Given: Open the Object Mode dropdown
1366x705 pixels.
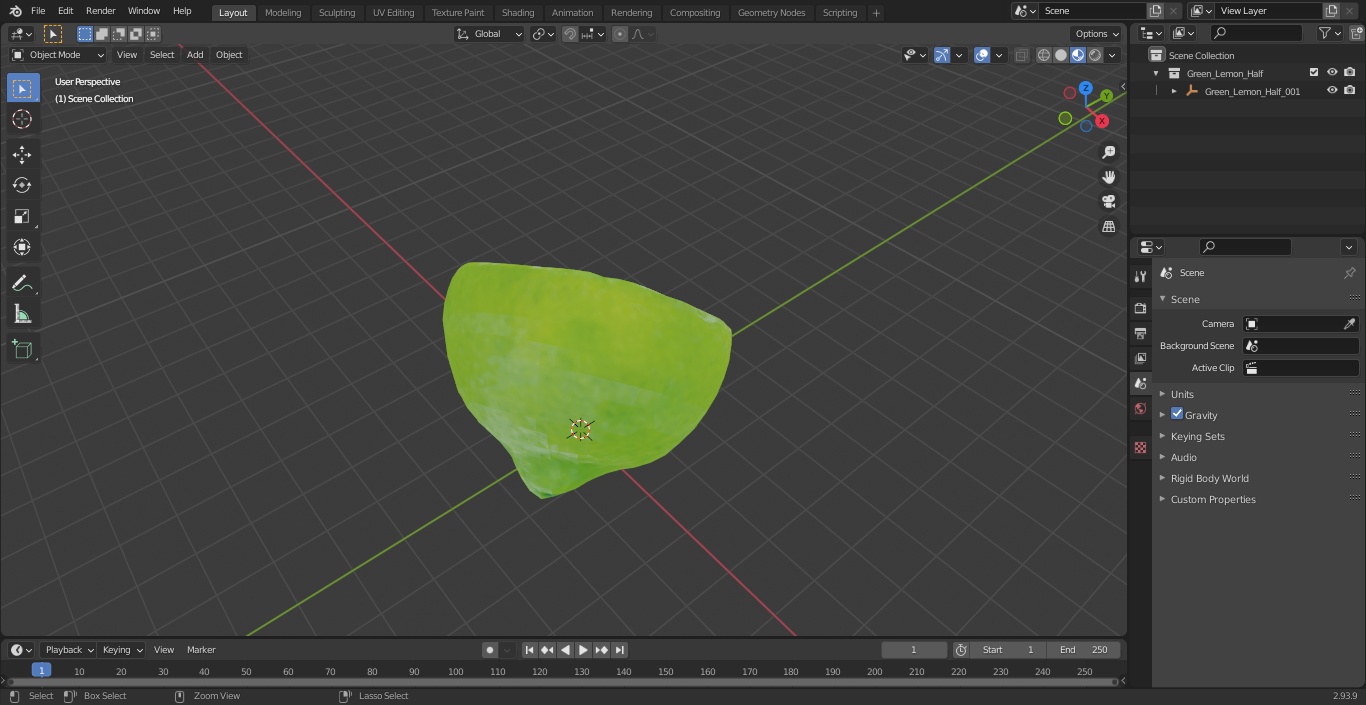Looking at the screenshot, I should click(58, 55).
